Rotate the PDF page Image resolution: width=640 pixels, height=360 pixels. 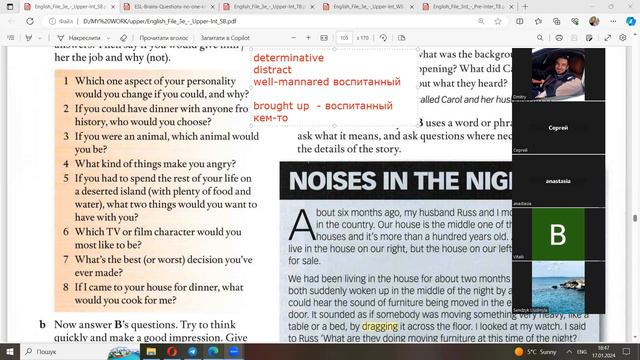pos(383,38)
